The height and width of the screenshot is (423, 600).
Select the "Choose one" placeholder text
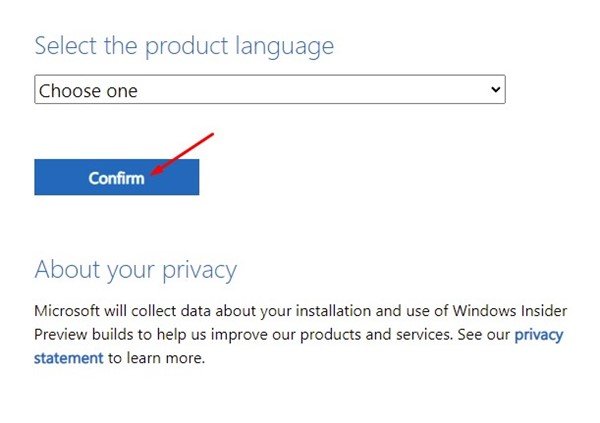(88, 91)
